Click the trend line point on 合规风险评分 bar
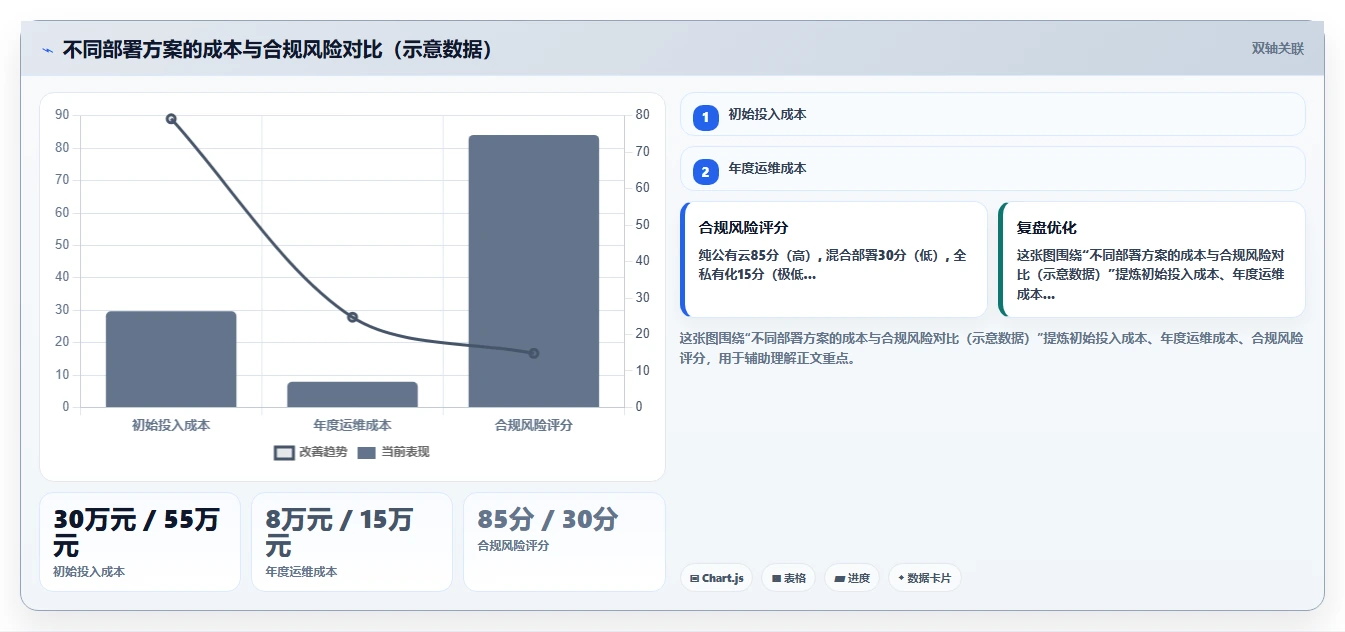1345x632 pixels. click(534, 353)
